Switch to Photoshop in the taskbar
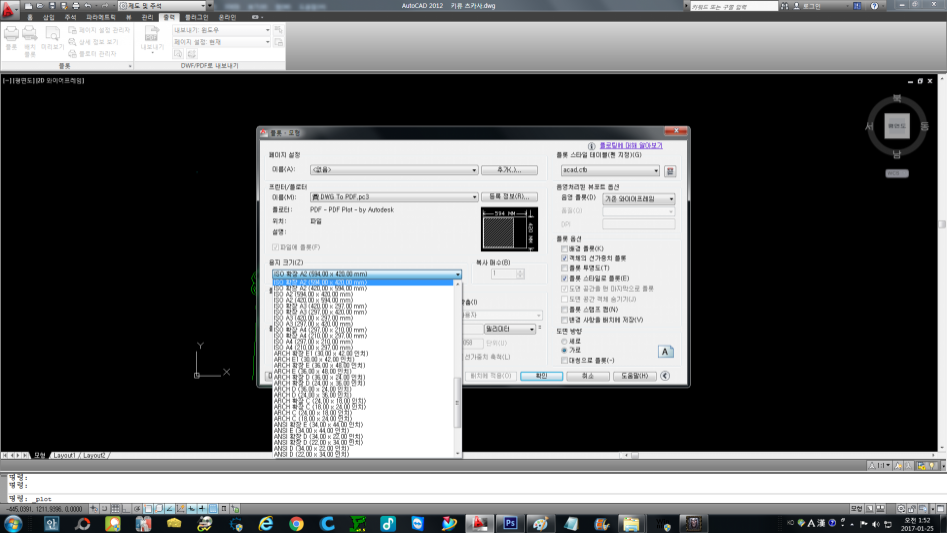The width and height of the screenshot is (947, 533). 510,523
